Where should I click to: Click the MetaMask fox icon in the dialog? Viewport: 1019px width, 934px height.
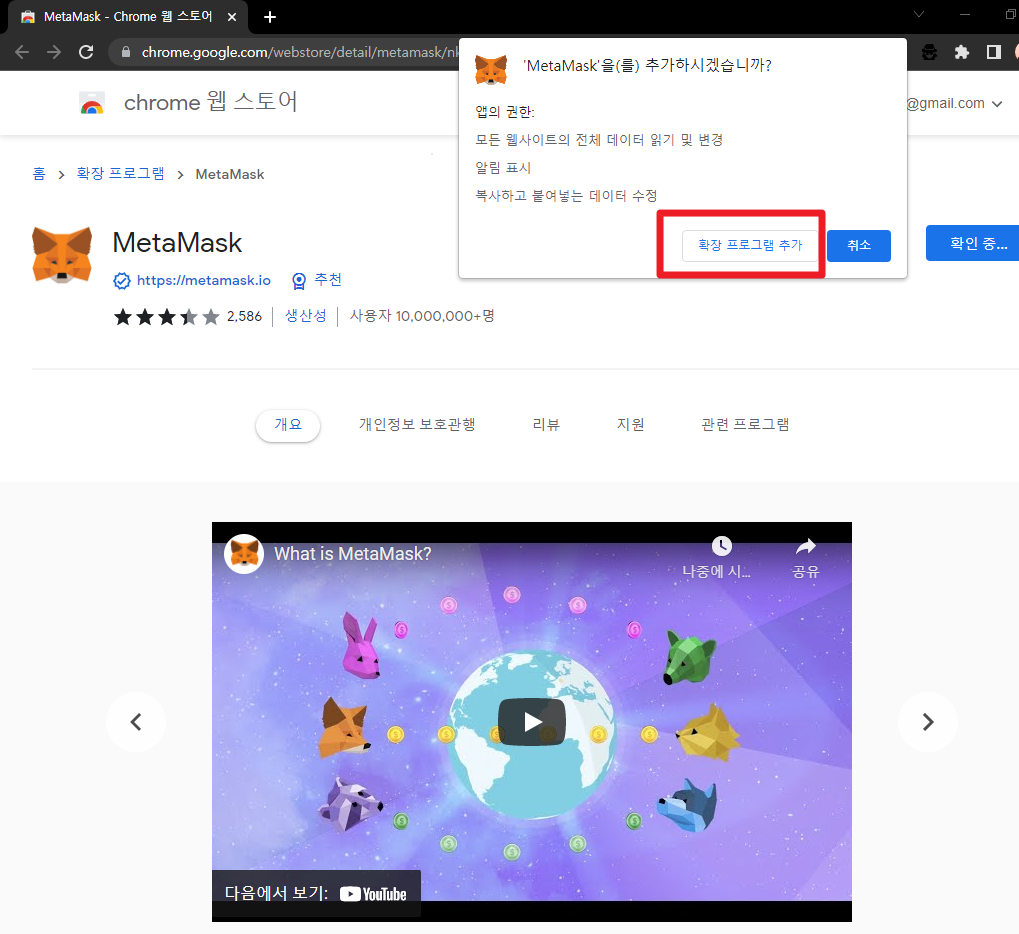click(x=491, y=70)
